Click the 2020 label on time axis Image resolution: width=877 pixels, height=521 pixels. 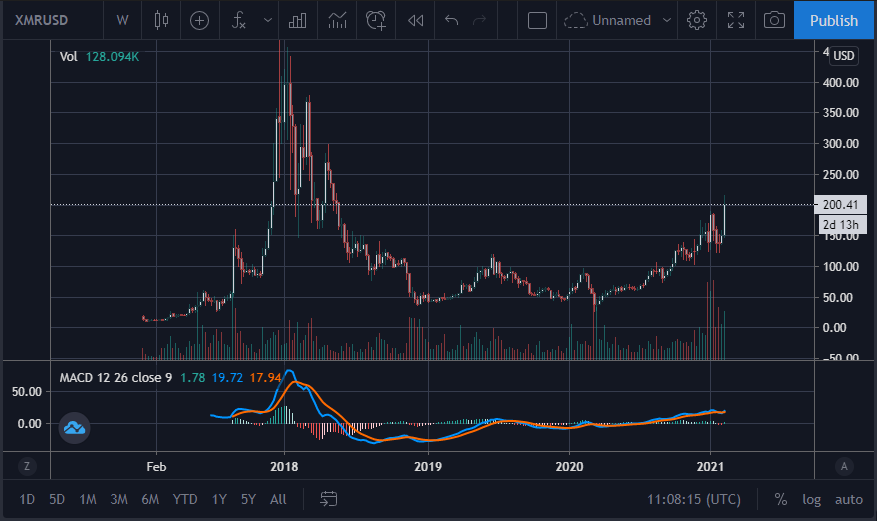[x=569, y=466]
